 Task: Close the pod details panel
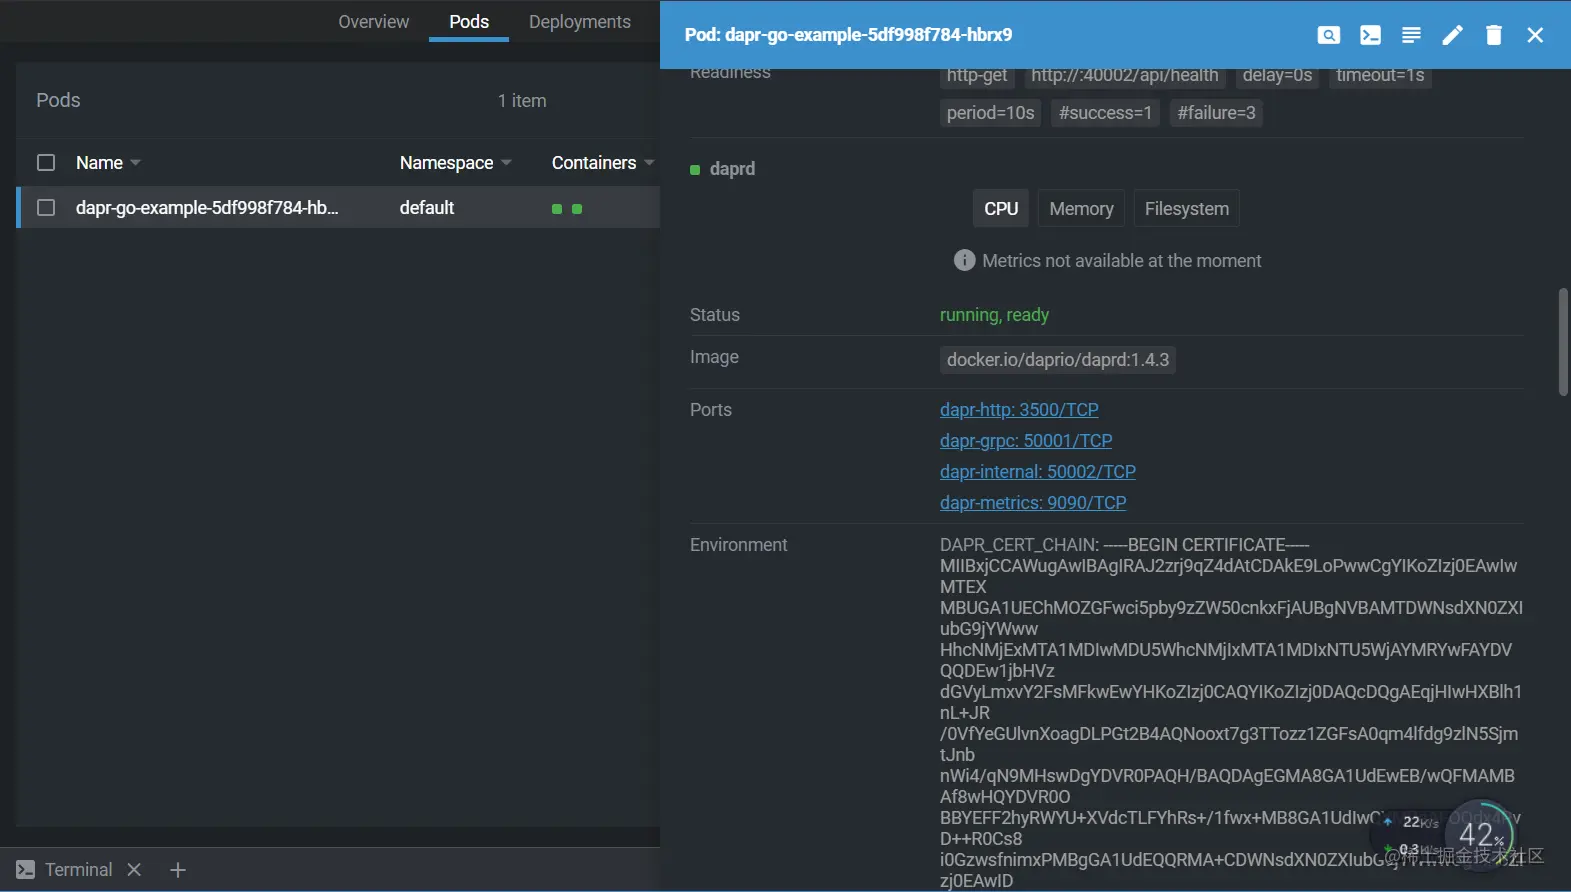(x=1535, y=35)
